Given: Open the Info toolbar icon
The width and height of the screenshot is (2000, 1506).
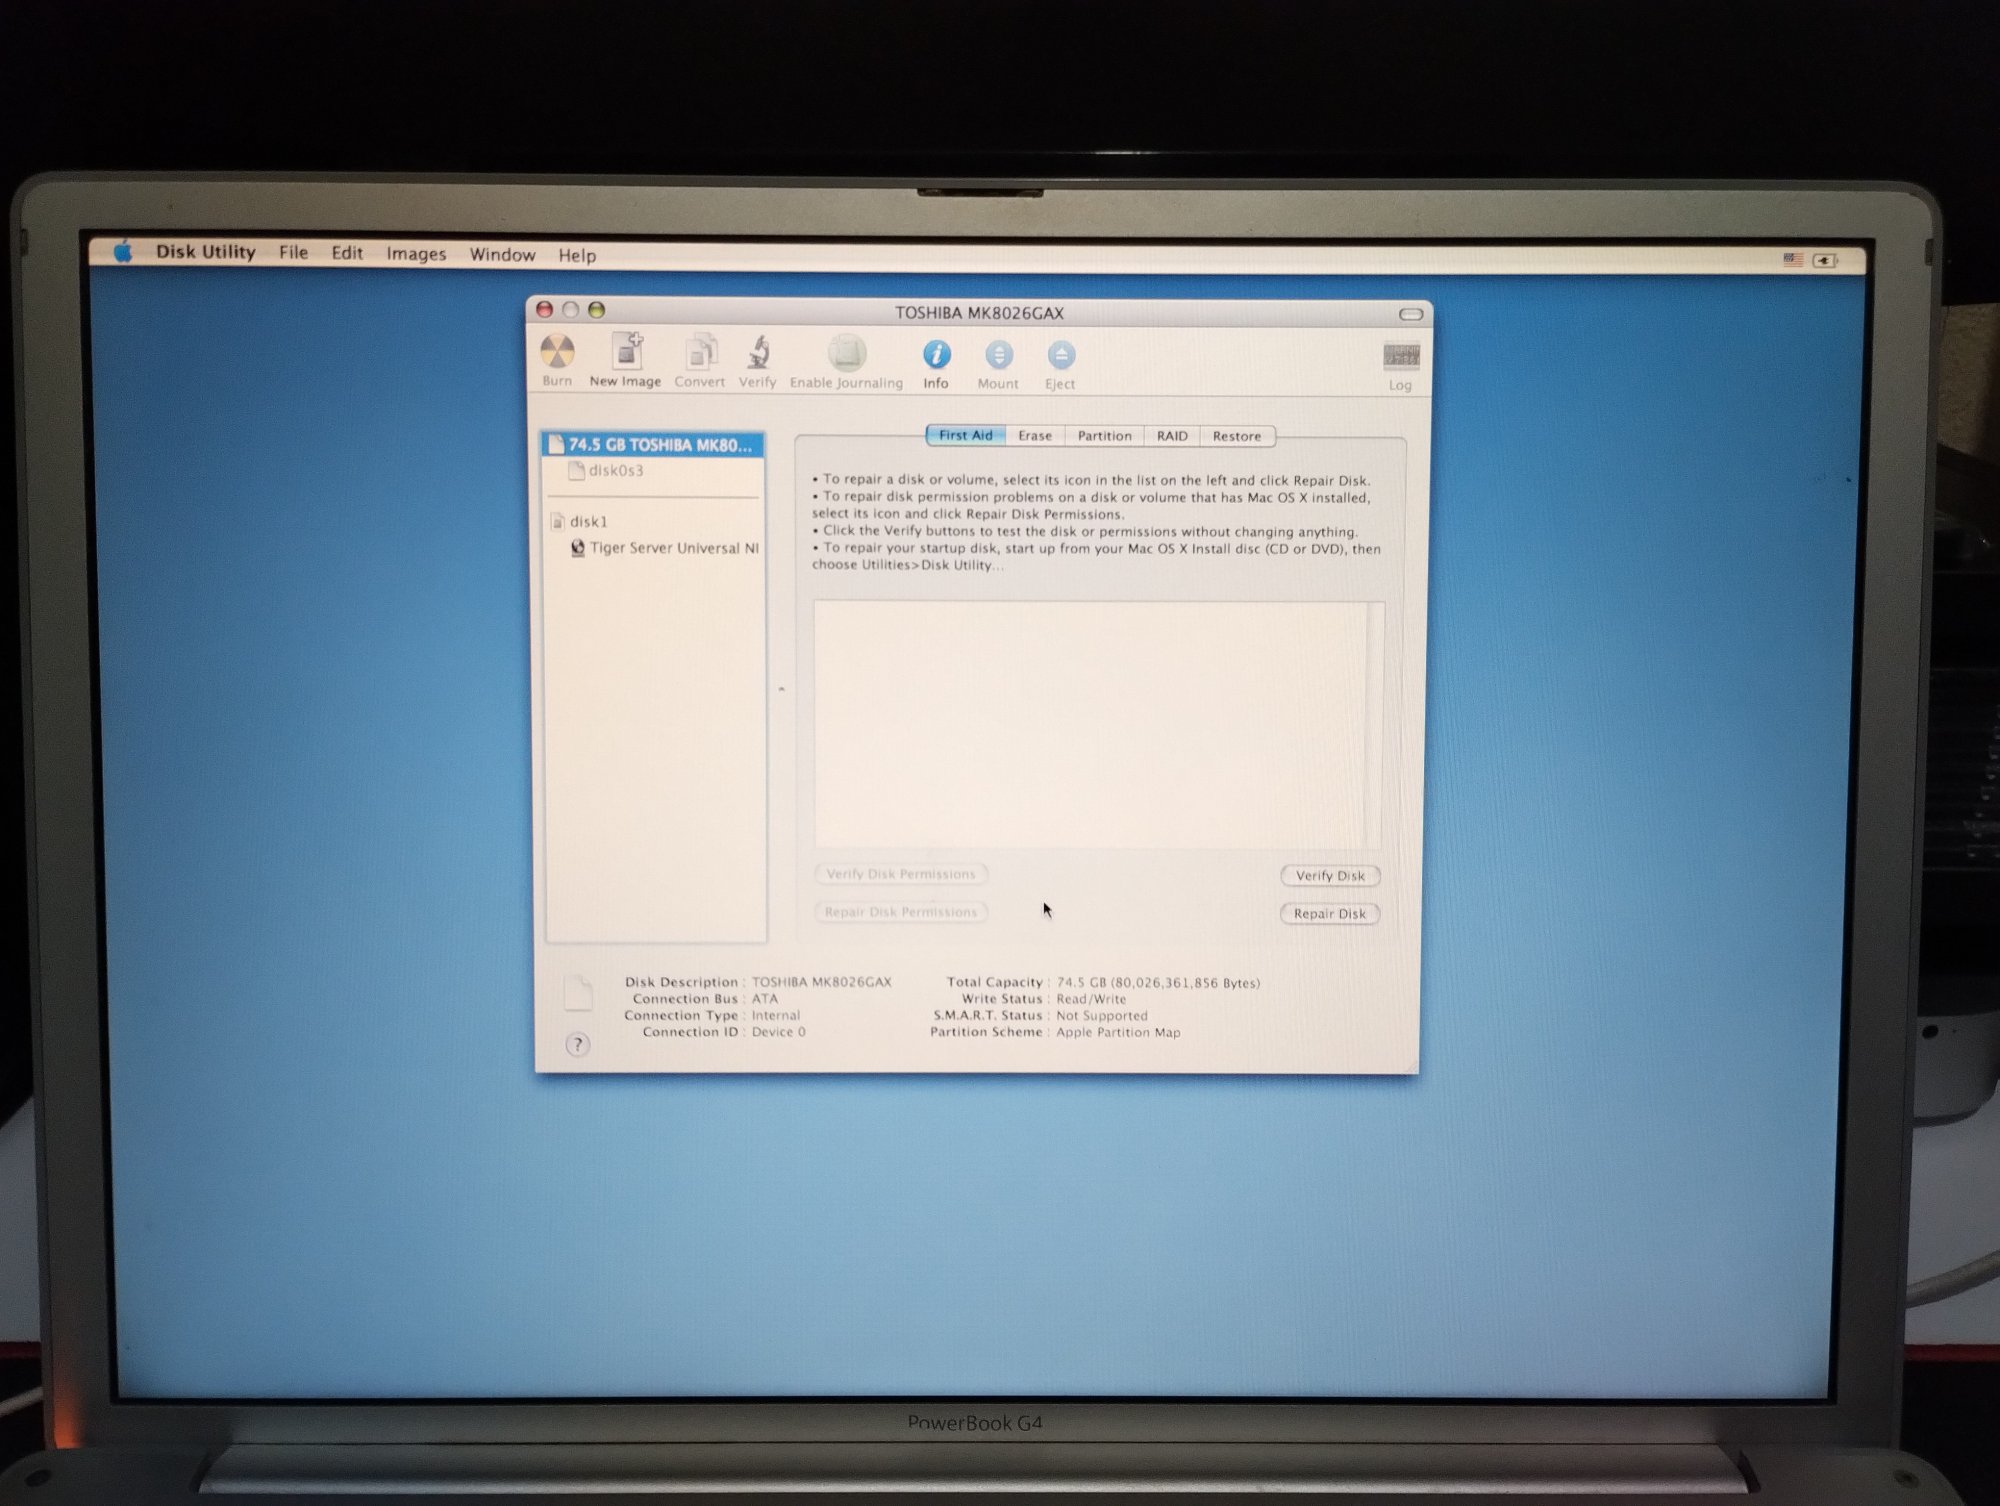Looking at the screenshot, I should [936, 356].
